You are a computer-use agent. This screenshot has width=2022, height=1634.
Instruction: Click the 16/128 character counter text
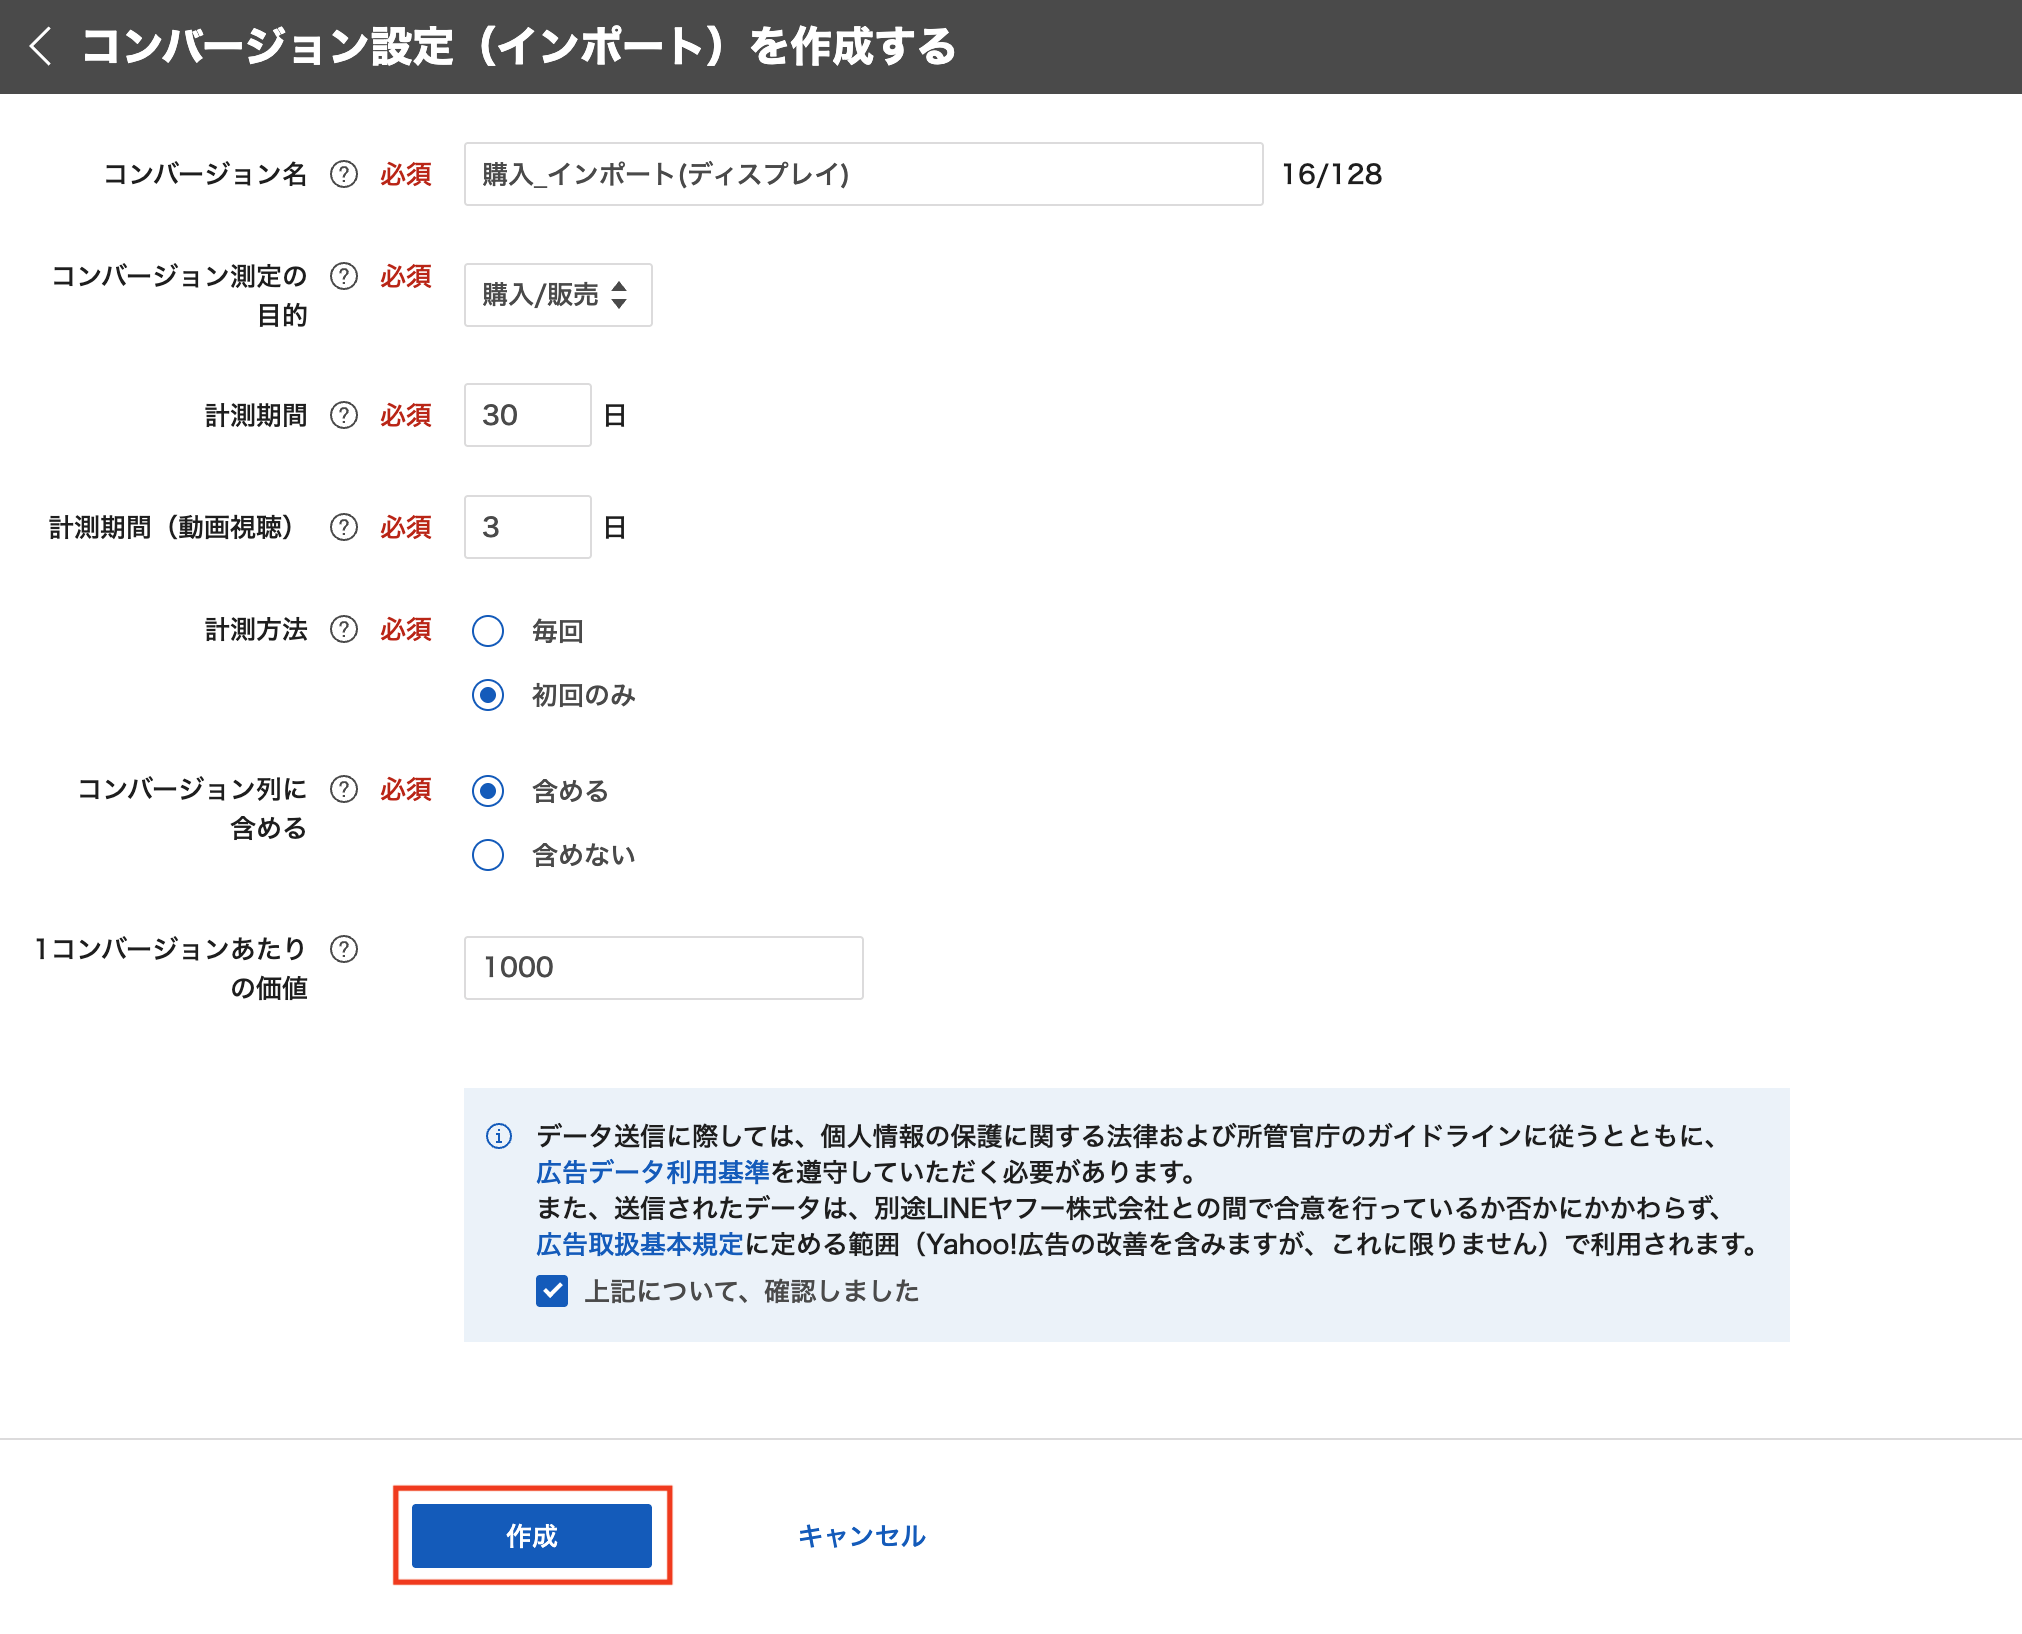(x=1332, y=175)
